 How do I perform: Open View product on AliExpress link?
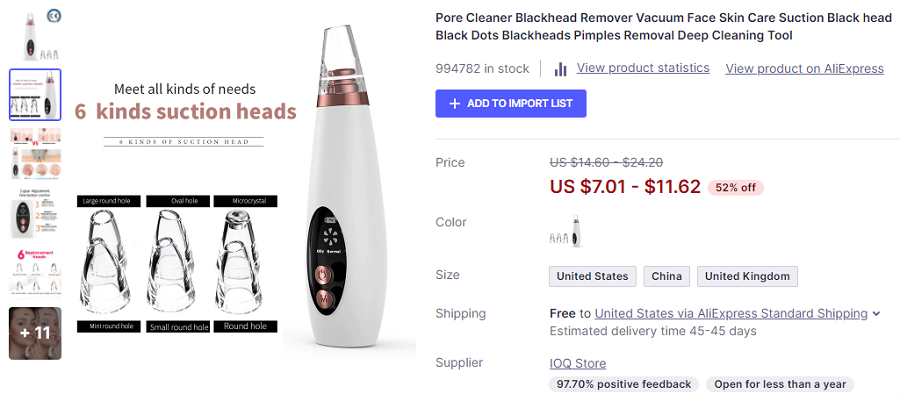804,69
